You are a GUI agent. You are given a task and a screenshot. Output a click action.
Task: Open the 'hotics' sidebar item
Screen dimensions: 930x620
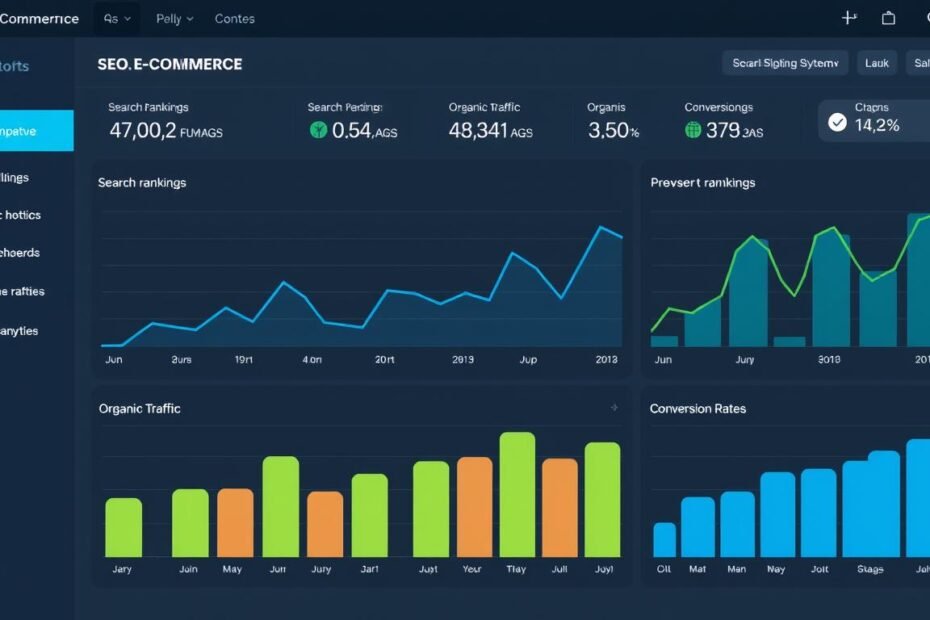pyautogui.click(x=22, y=215)
